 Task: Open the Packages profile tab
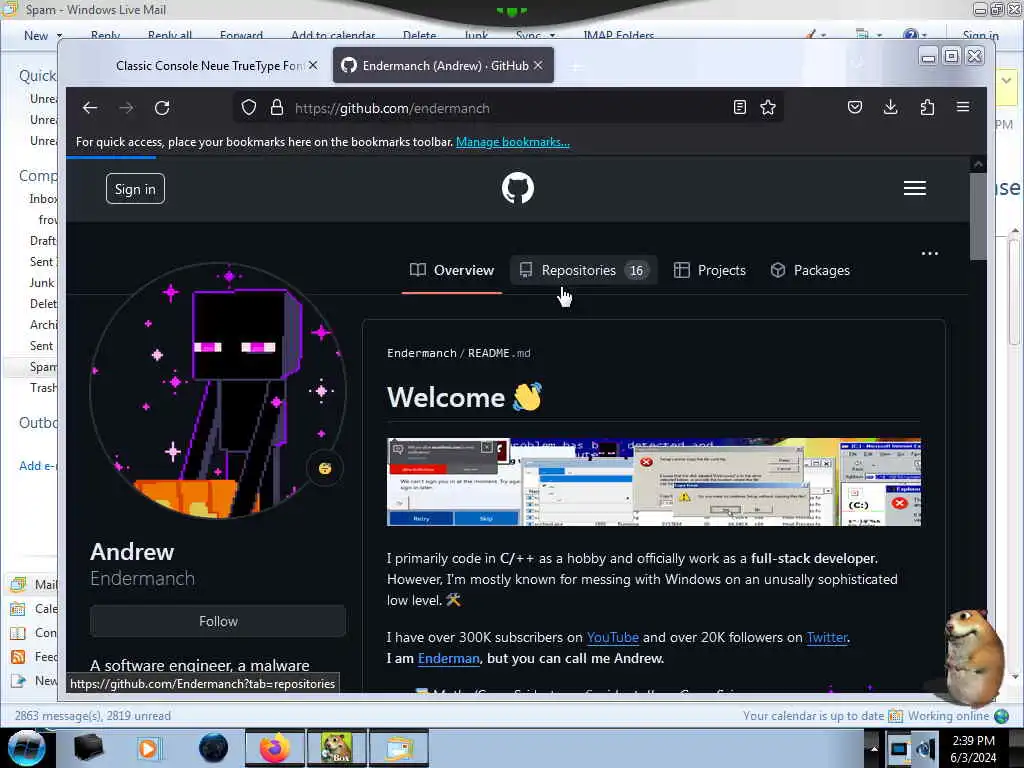pos(810,270)
